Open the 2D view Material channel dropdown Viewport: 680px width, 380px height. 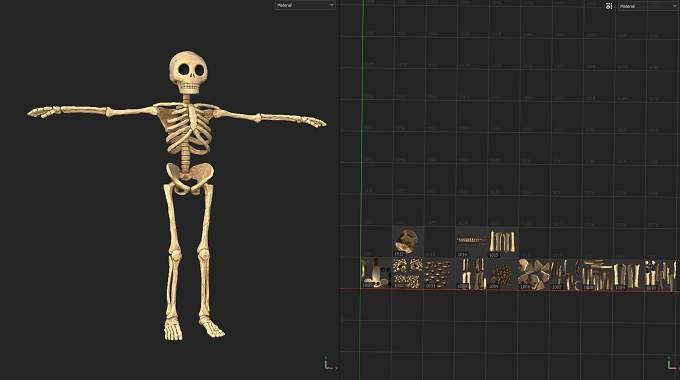coord(648,6)
